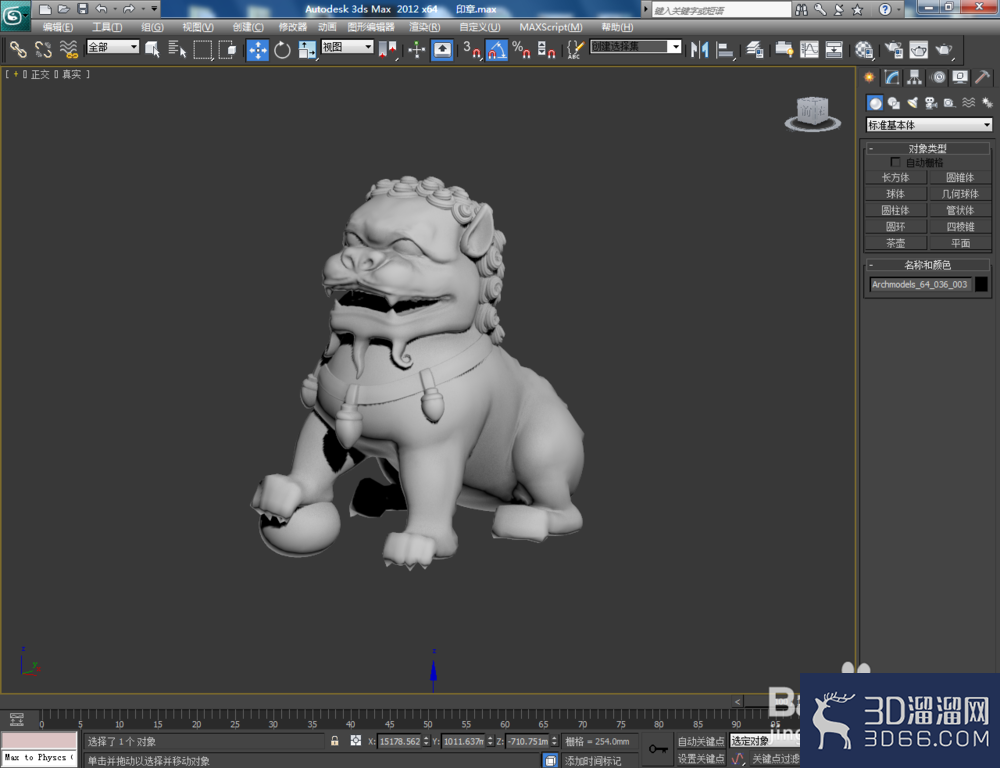1000x768 pixels.
Task: Open the 创建选择集 named selection dropdown
Action: tap(636, 47)
